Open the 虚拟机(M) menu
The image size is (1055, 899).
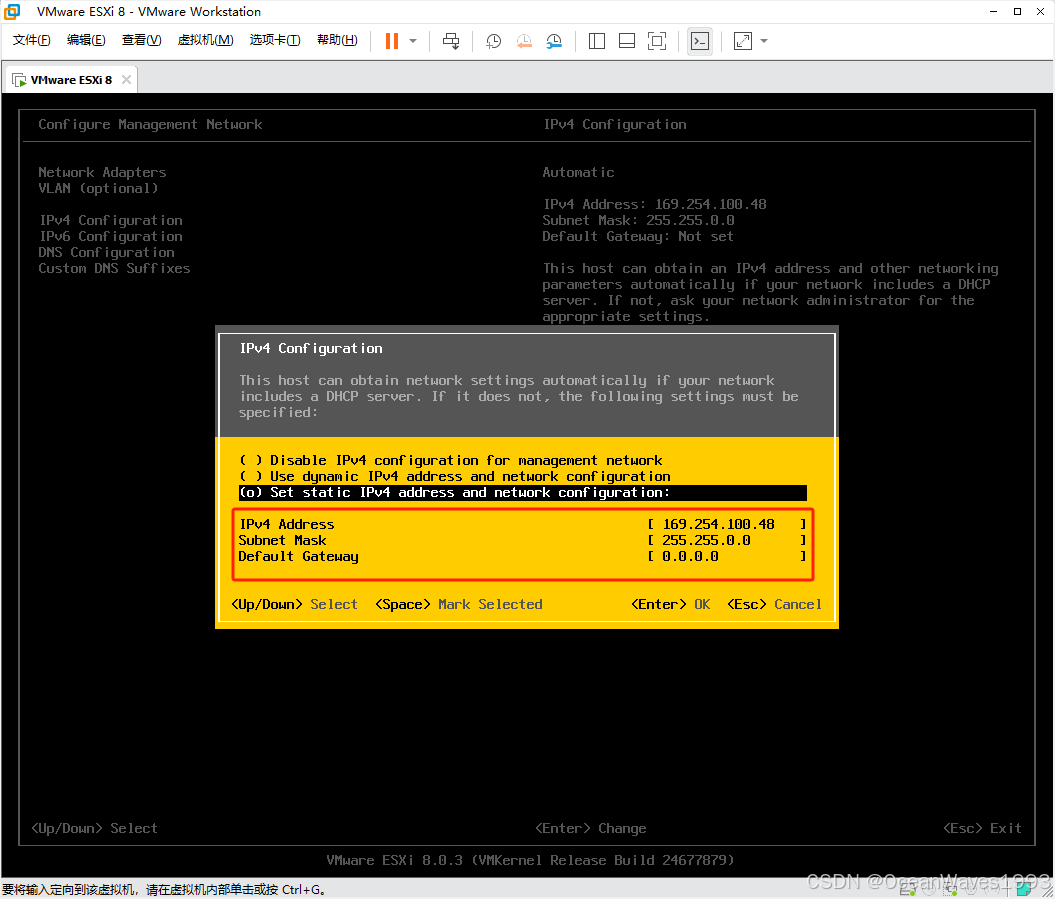pyautogui.click(x=205, y=40)
